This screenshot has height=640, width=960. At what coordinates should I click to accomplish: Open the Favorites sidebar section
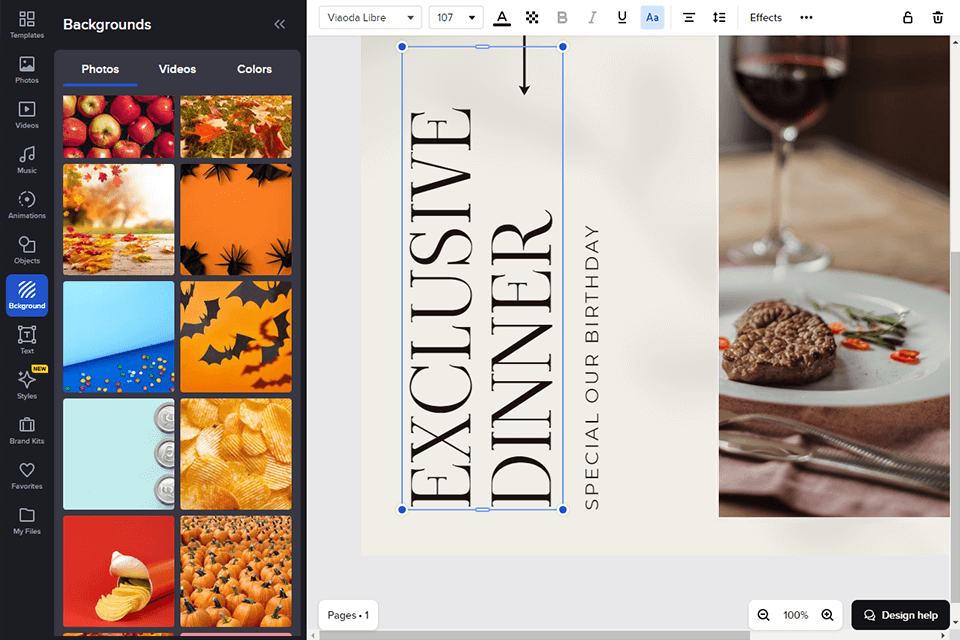[x=26, y=475]
